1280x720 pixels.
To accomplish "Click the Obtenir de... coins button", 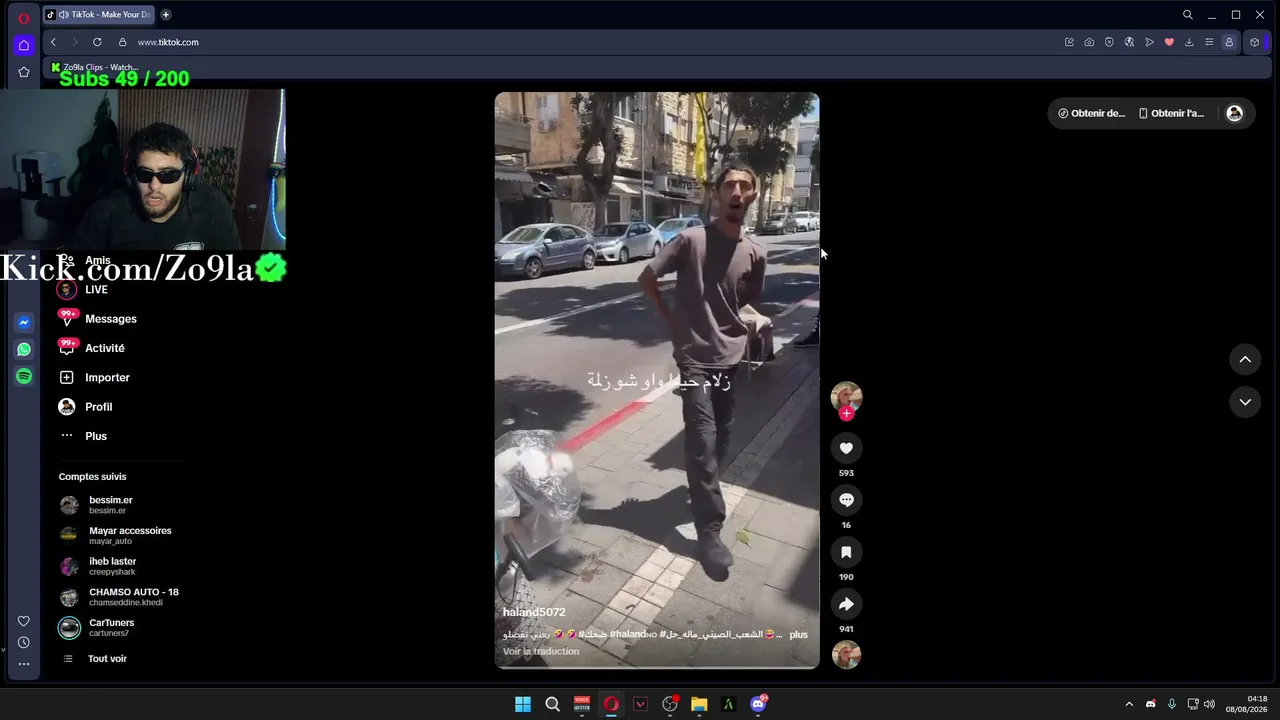I will click(1091, 113).
